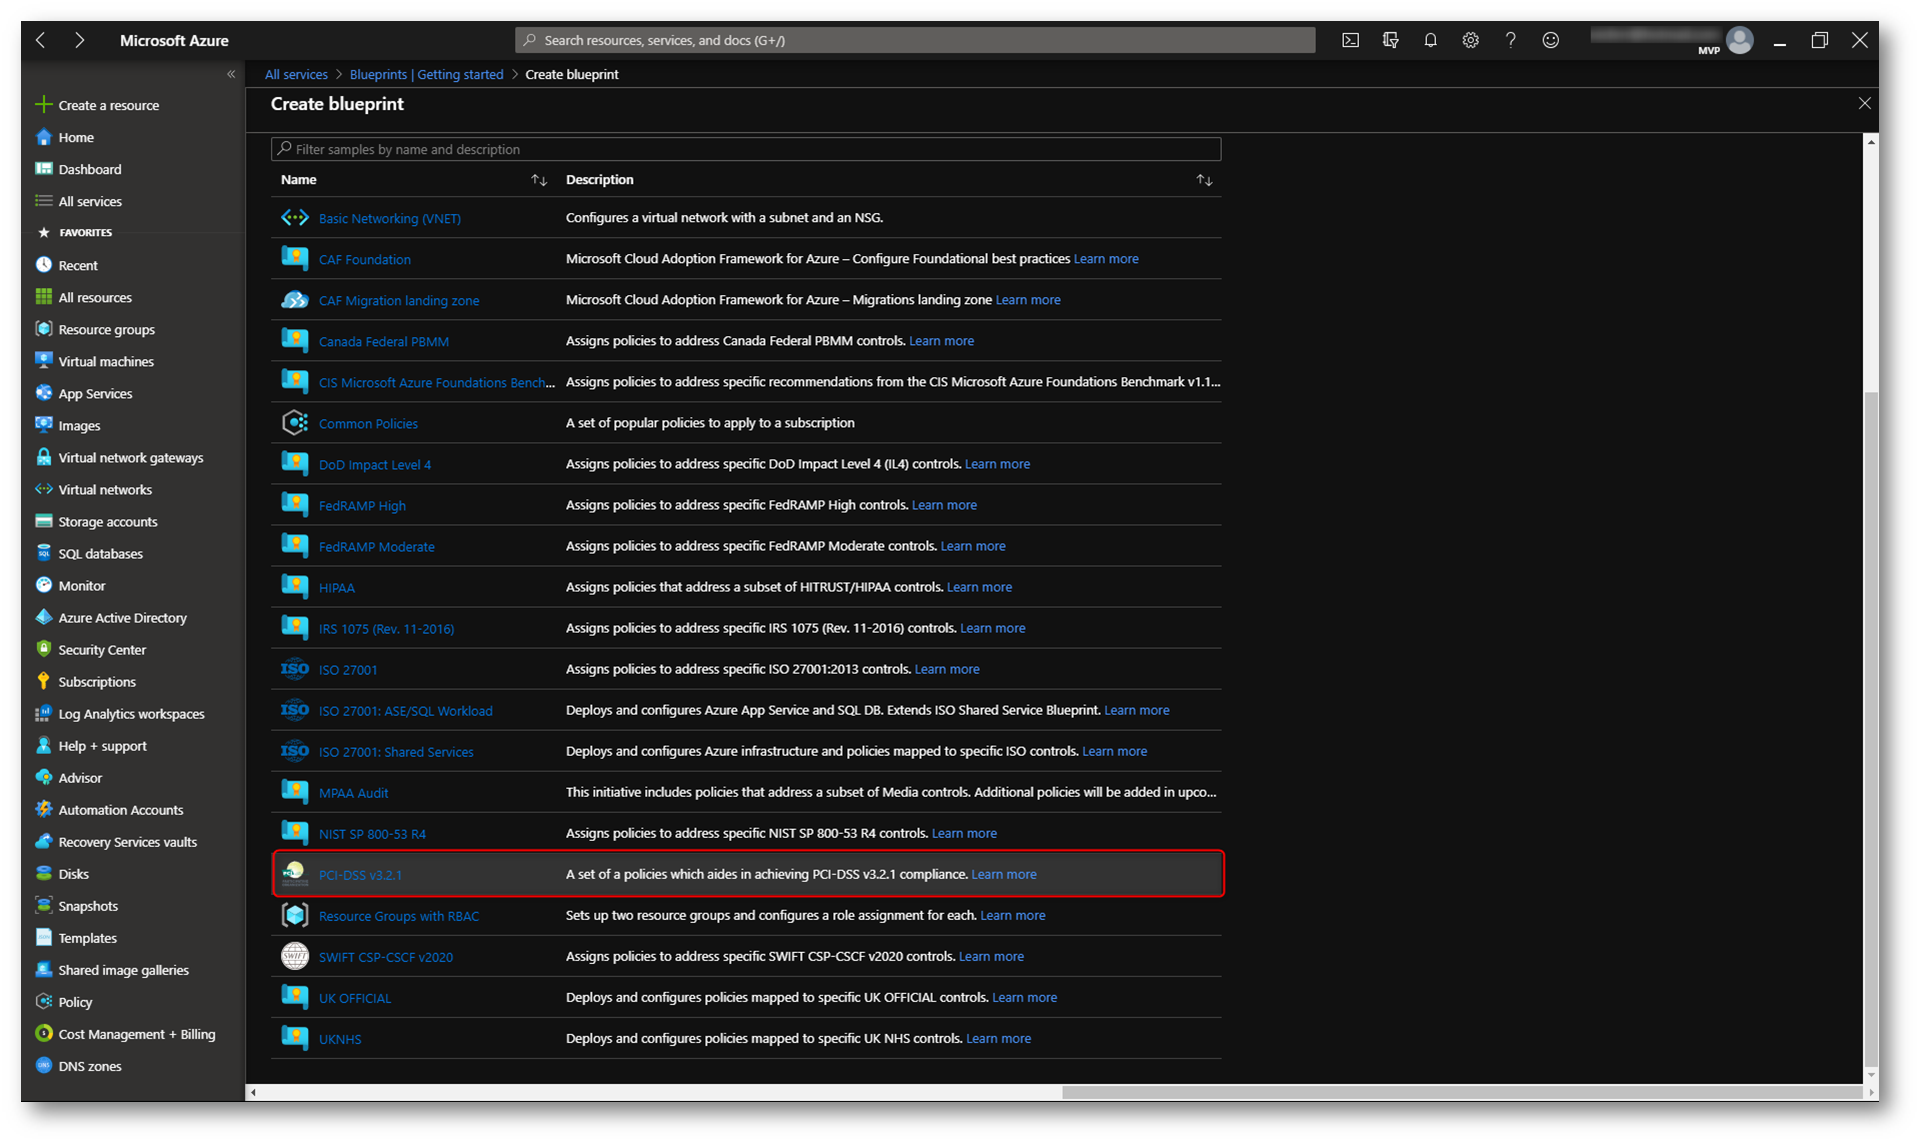Open All services in sidebar

tap(90, 201)
